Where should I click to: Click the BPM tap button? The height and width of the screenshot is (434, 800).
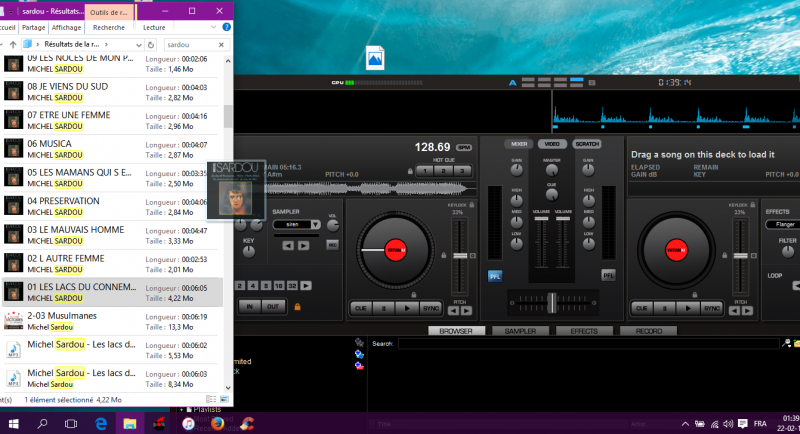464,147
